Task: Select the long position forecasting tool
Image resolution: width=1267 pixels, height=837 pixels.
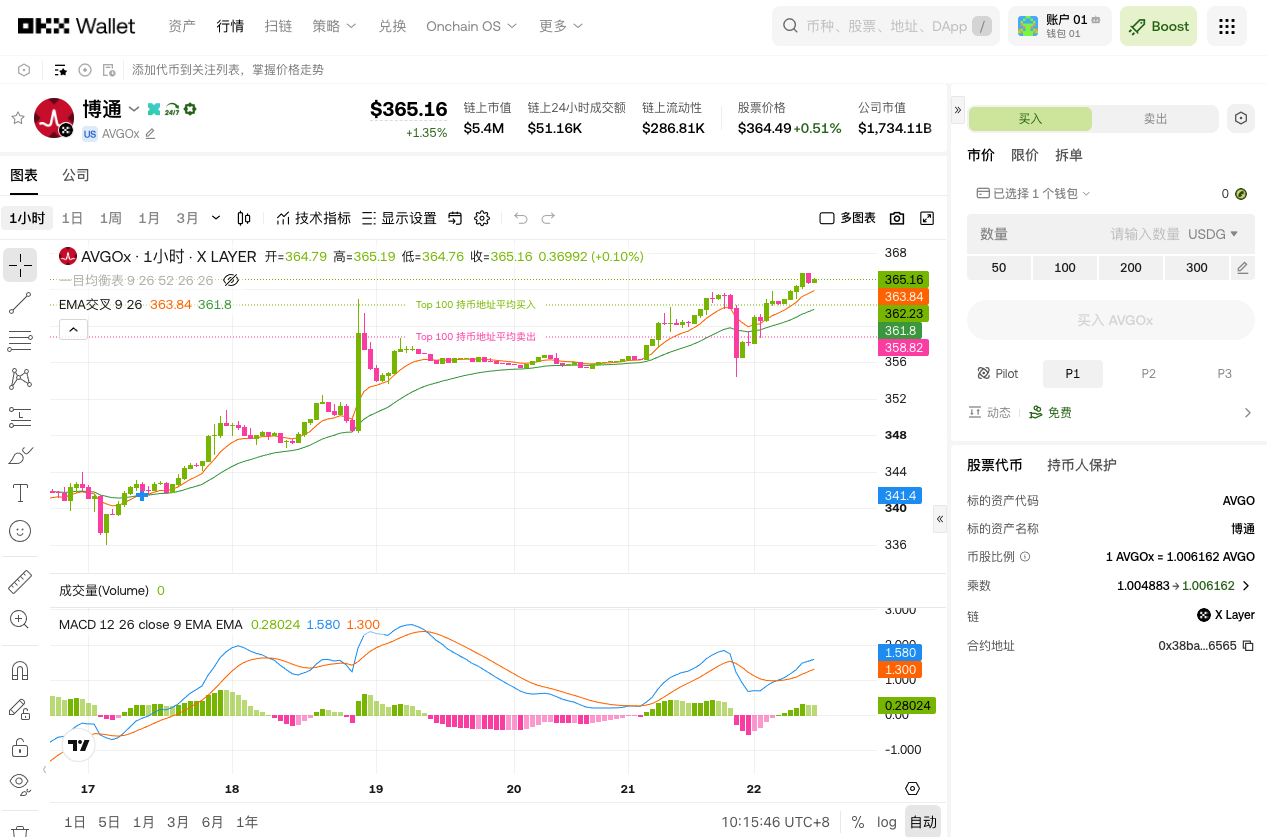Action: [x=19, y=417]
